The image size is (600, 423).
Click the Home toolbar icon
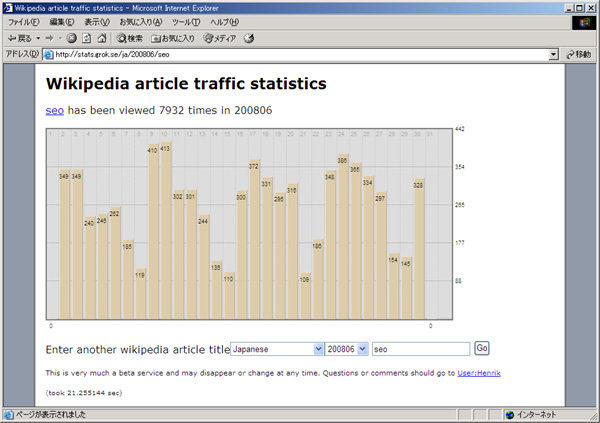103,38
